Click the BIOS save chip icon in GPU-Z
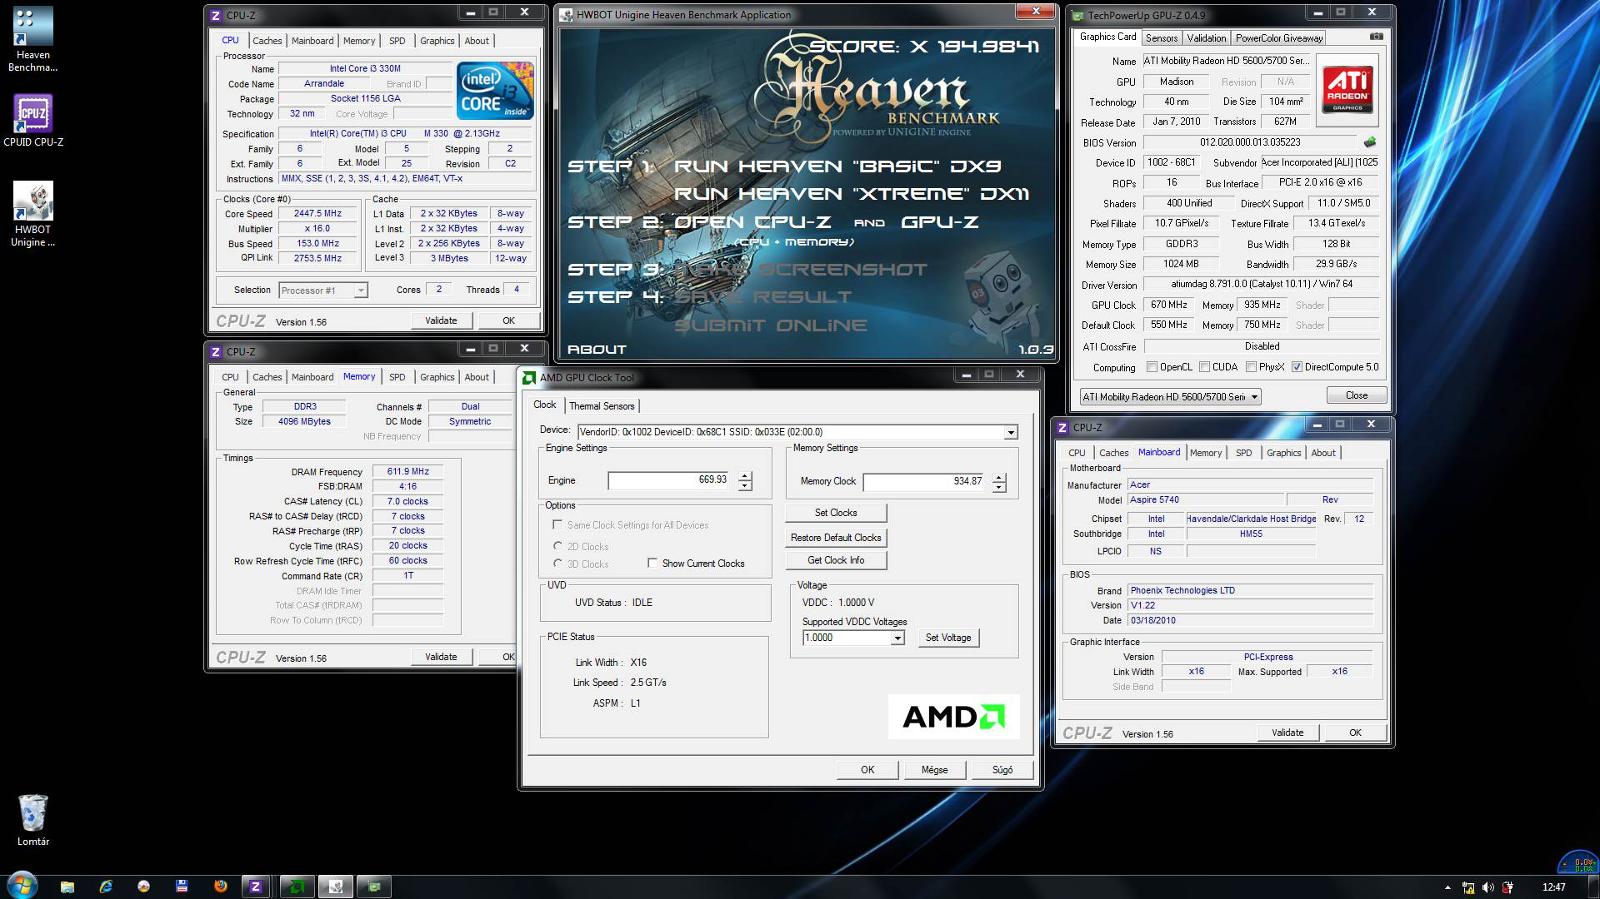This screenshot has height=899, width=1600. click(x=1370, y=142)
